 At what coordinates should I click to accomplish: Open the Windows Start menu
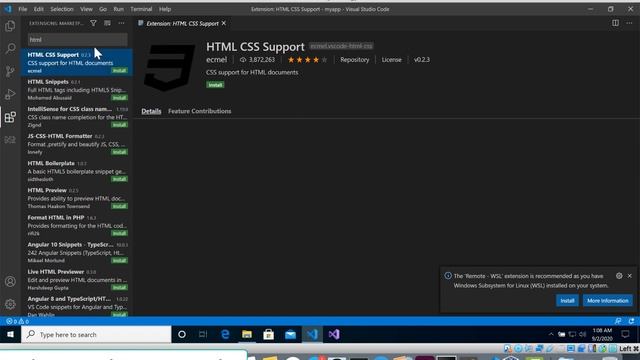point(10,335)
